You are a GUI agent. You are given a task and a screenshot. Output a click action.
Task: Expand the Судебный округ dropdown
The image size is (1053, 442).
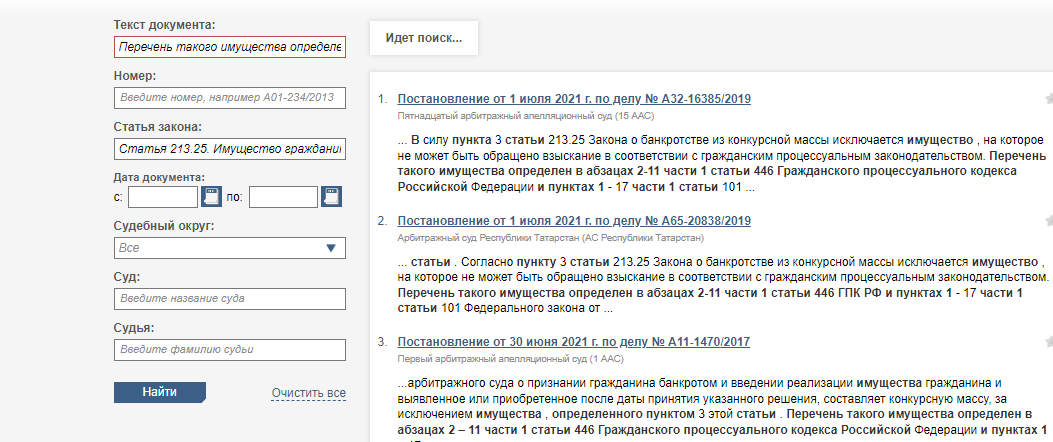tap(229, 248)
